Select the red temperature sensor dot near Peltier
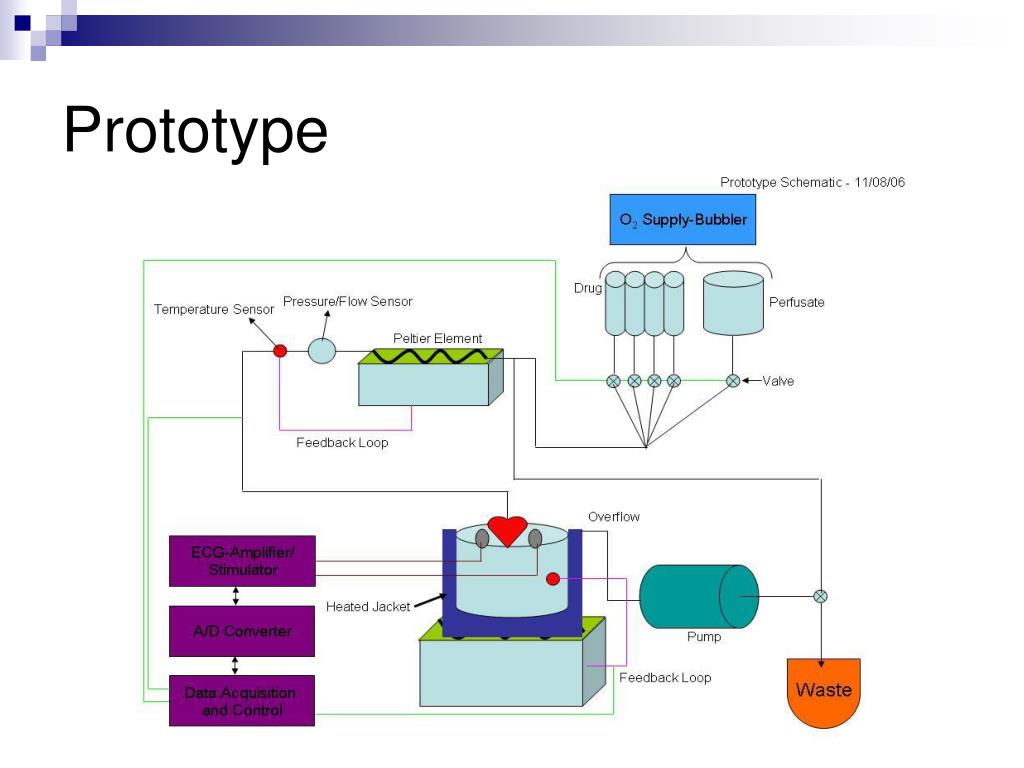Viewport: 1024px width, 768px height. [x=280, y=351]
